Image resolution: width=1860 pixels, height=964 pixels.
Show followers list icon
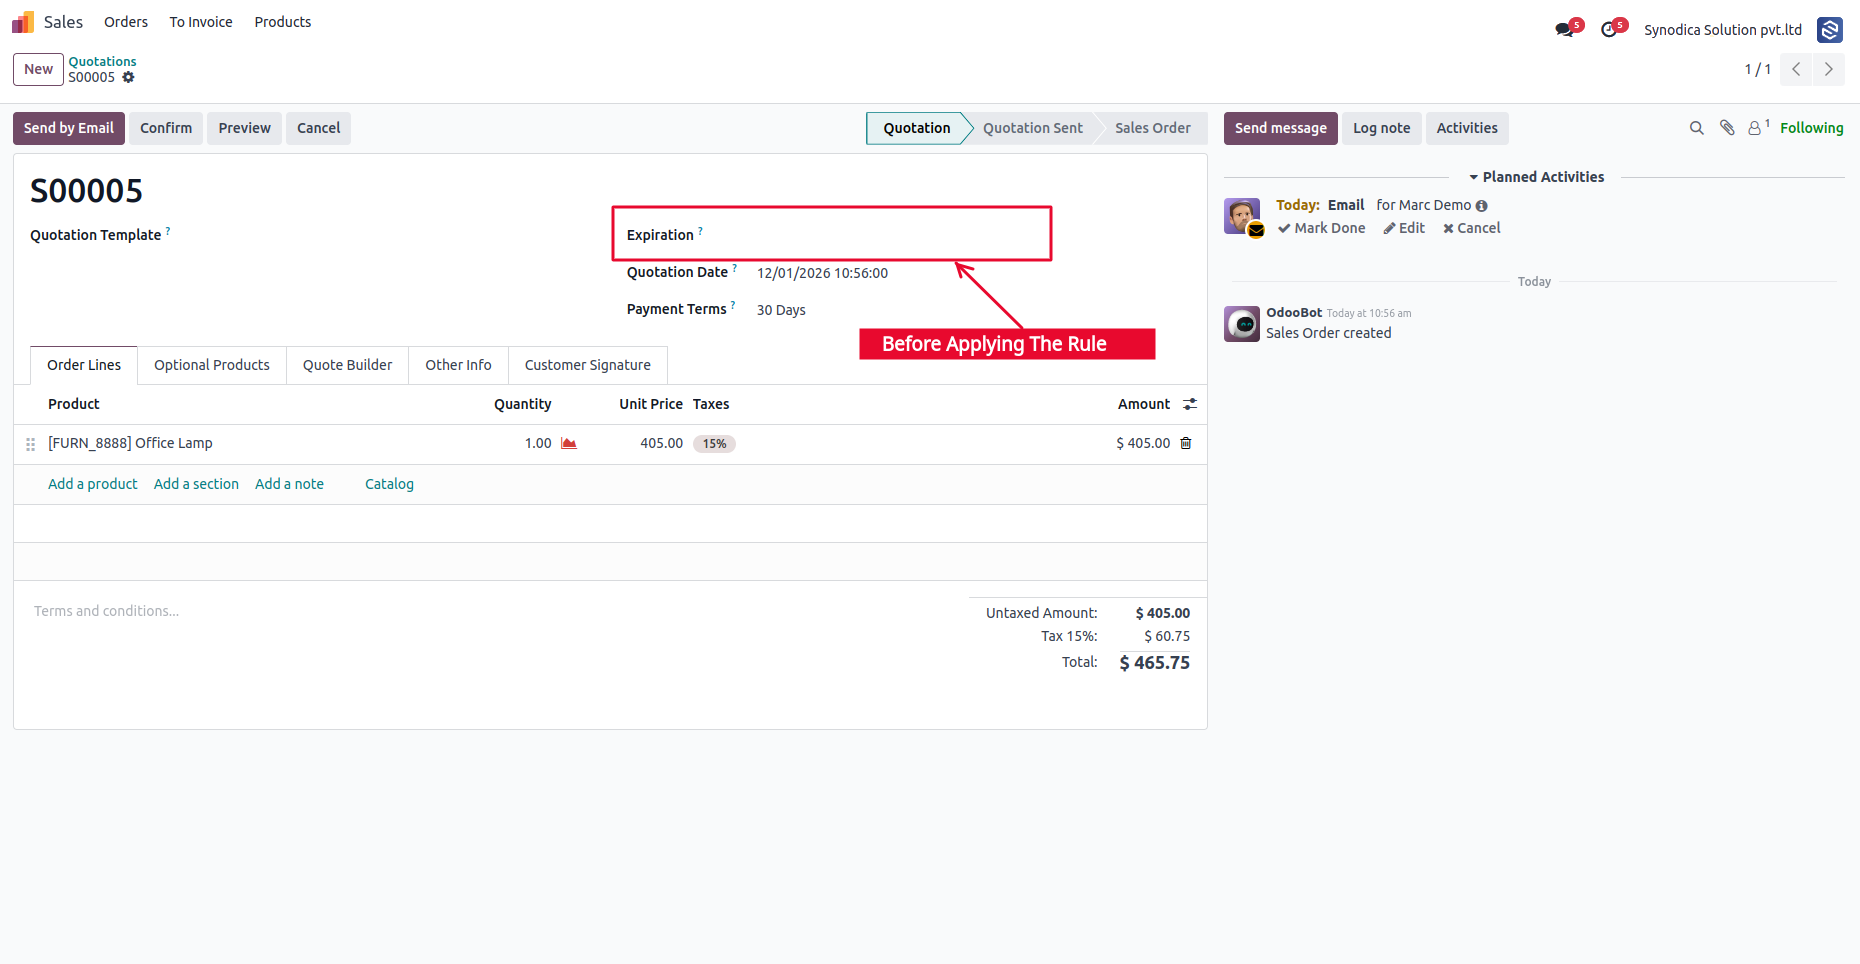point(1758,128)
